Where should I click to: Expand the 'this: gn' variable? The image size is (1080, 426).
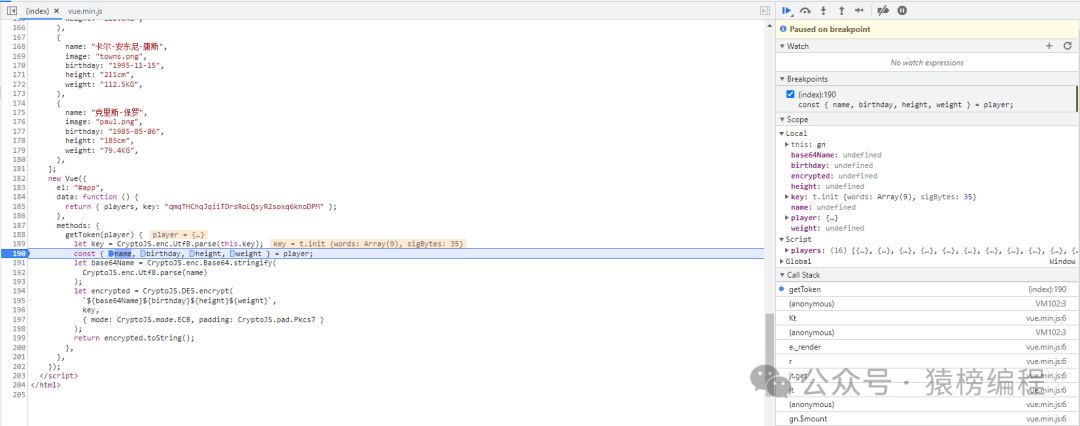coord(787,145)
